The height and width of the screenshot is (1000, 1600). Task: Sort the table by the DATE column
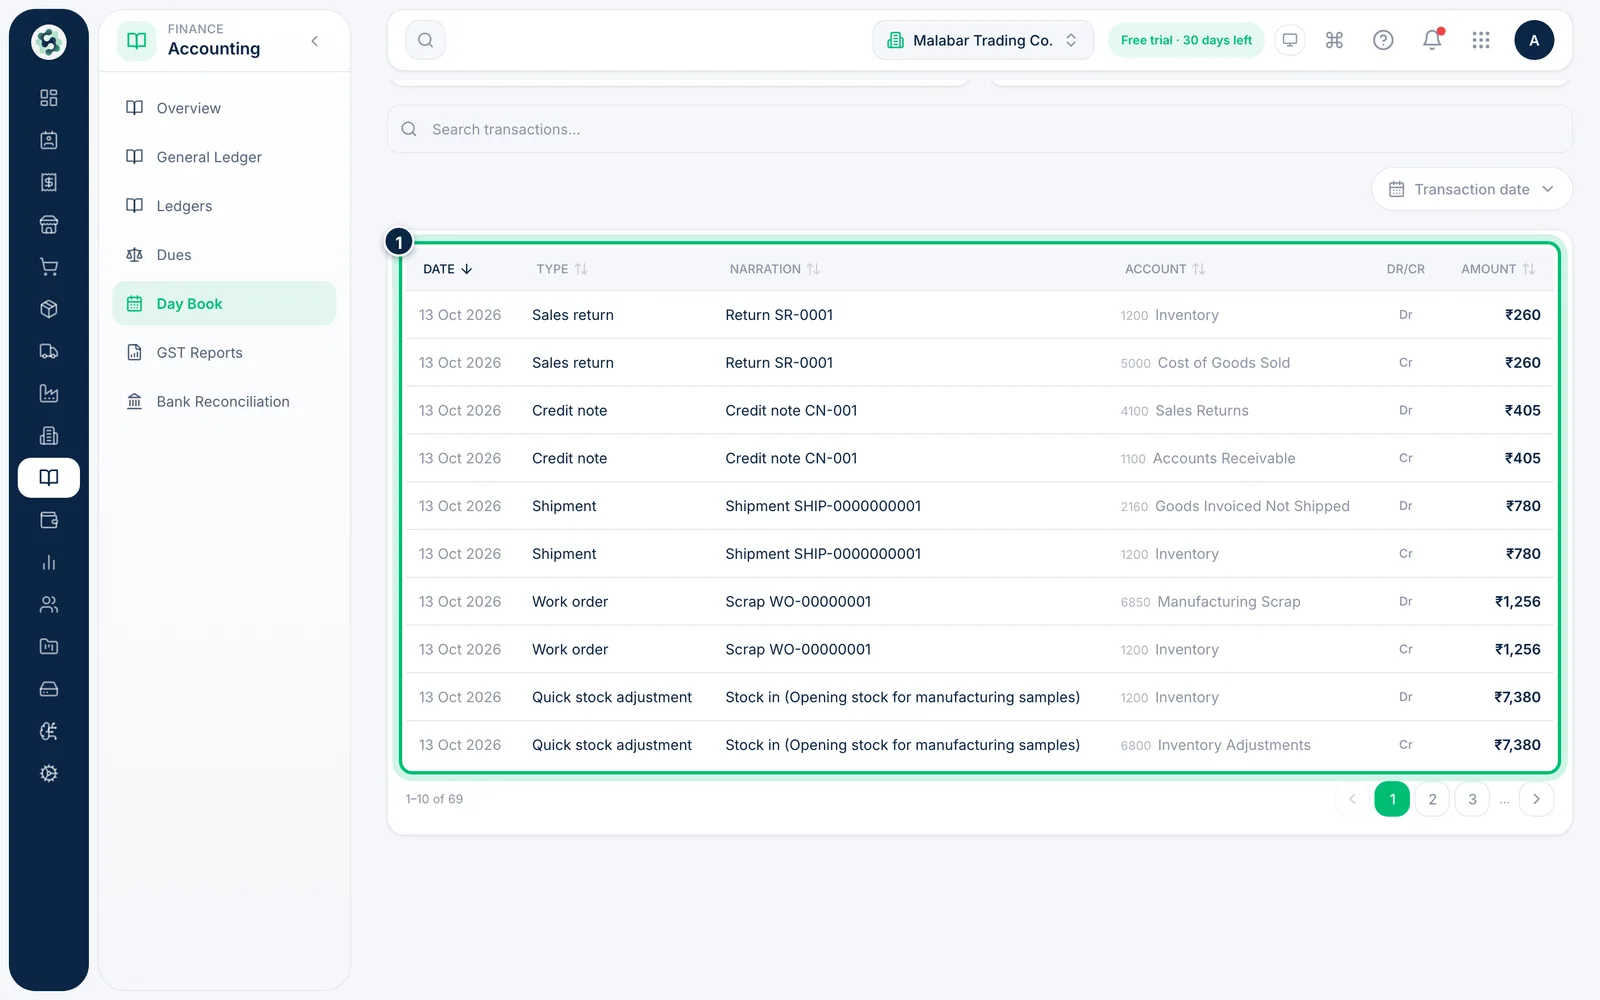(x=447, y=269)
